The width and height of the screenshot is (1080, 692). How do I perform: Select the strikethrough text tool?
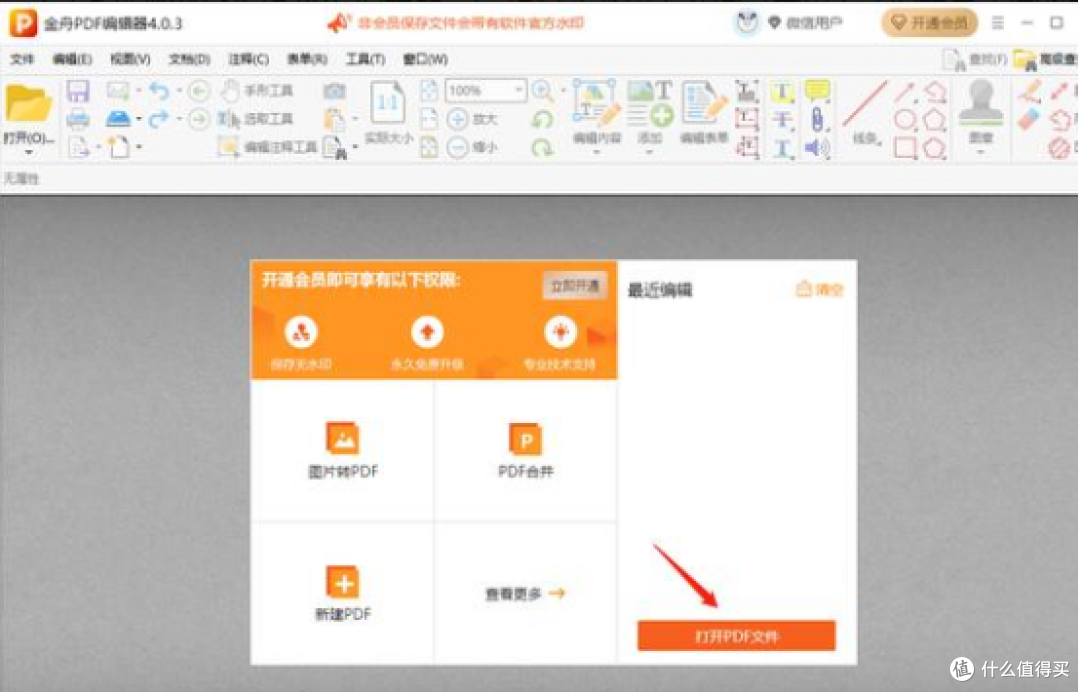782,120
